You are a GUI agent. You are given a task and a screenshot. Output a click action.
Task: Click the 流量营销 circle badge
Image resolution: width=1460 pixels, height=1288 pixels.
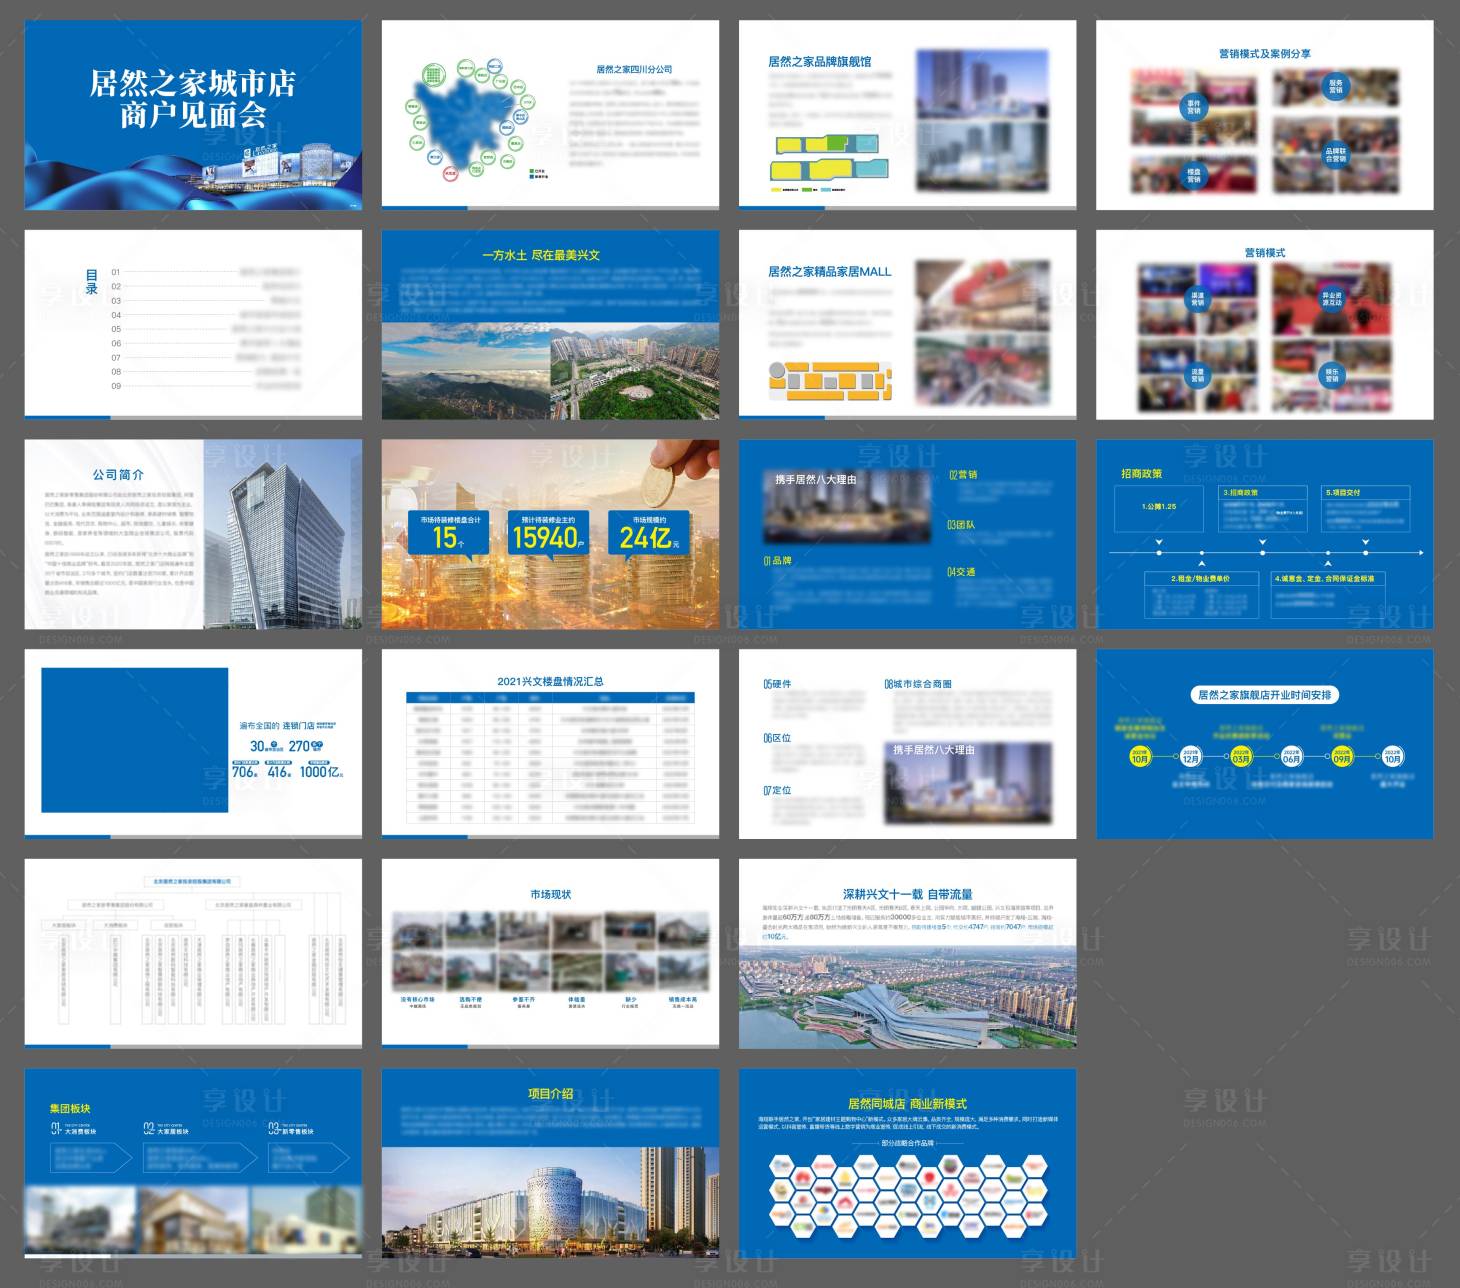pyautogui.click(x=1197, y=376)
